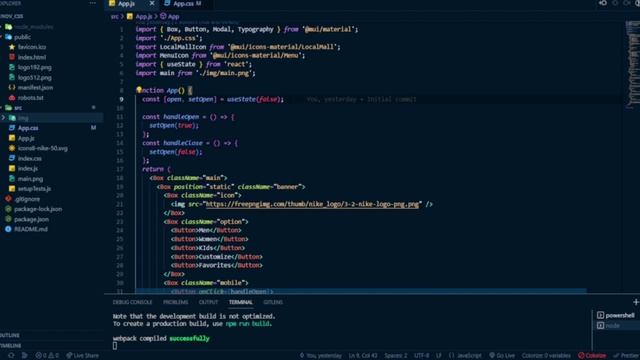This screenshot has width=640, height=360.
Task: Expand the Outline section
Action: point(10,336)
